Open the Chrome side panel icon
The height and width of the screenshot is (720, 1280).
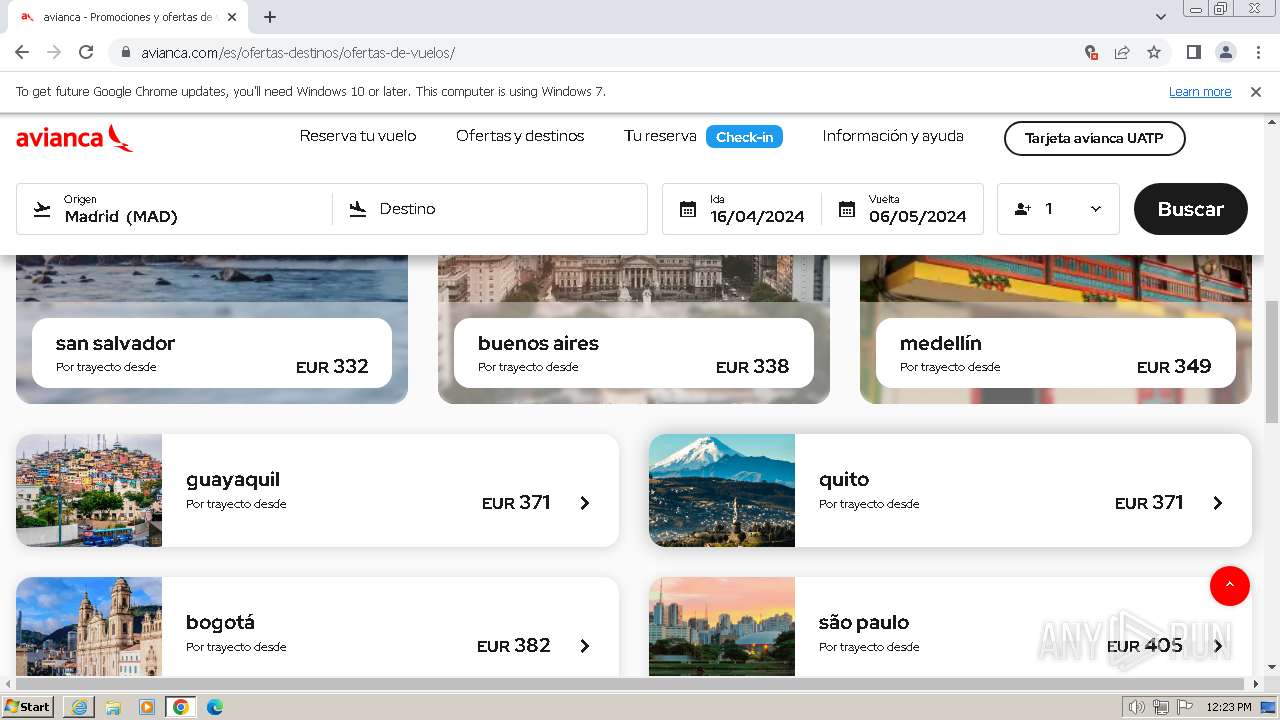(1193, 52)
